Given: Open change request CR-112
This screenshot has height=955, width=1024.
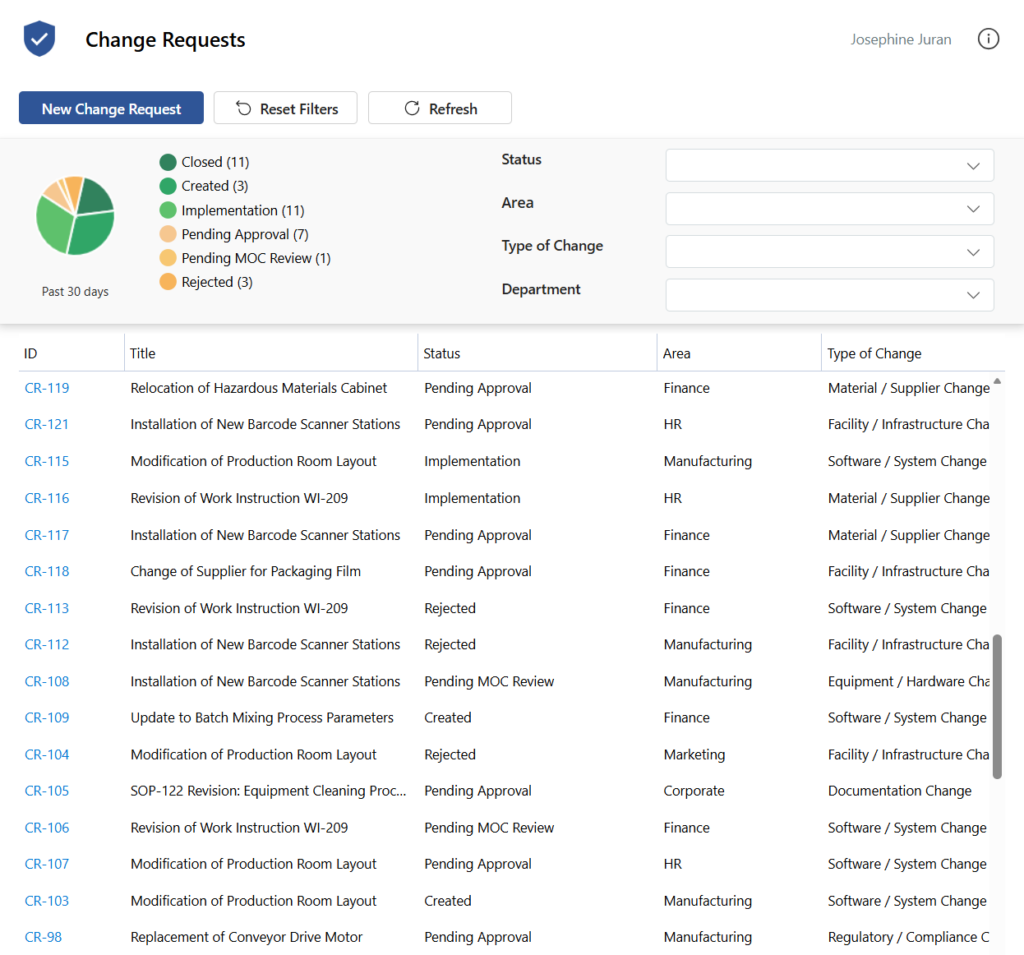Looking at the screenshot, I should (x=47, y=645).
